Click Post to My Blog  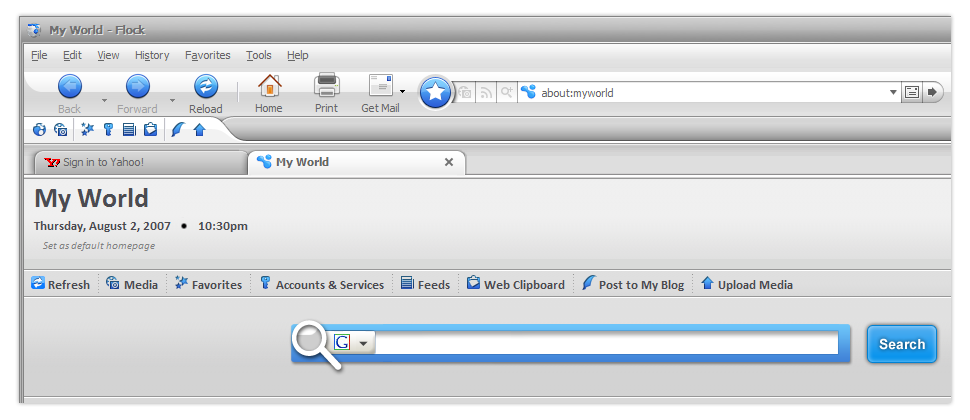(x=633, y=285)
